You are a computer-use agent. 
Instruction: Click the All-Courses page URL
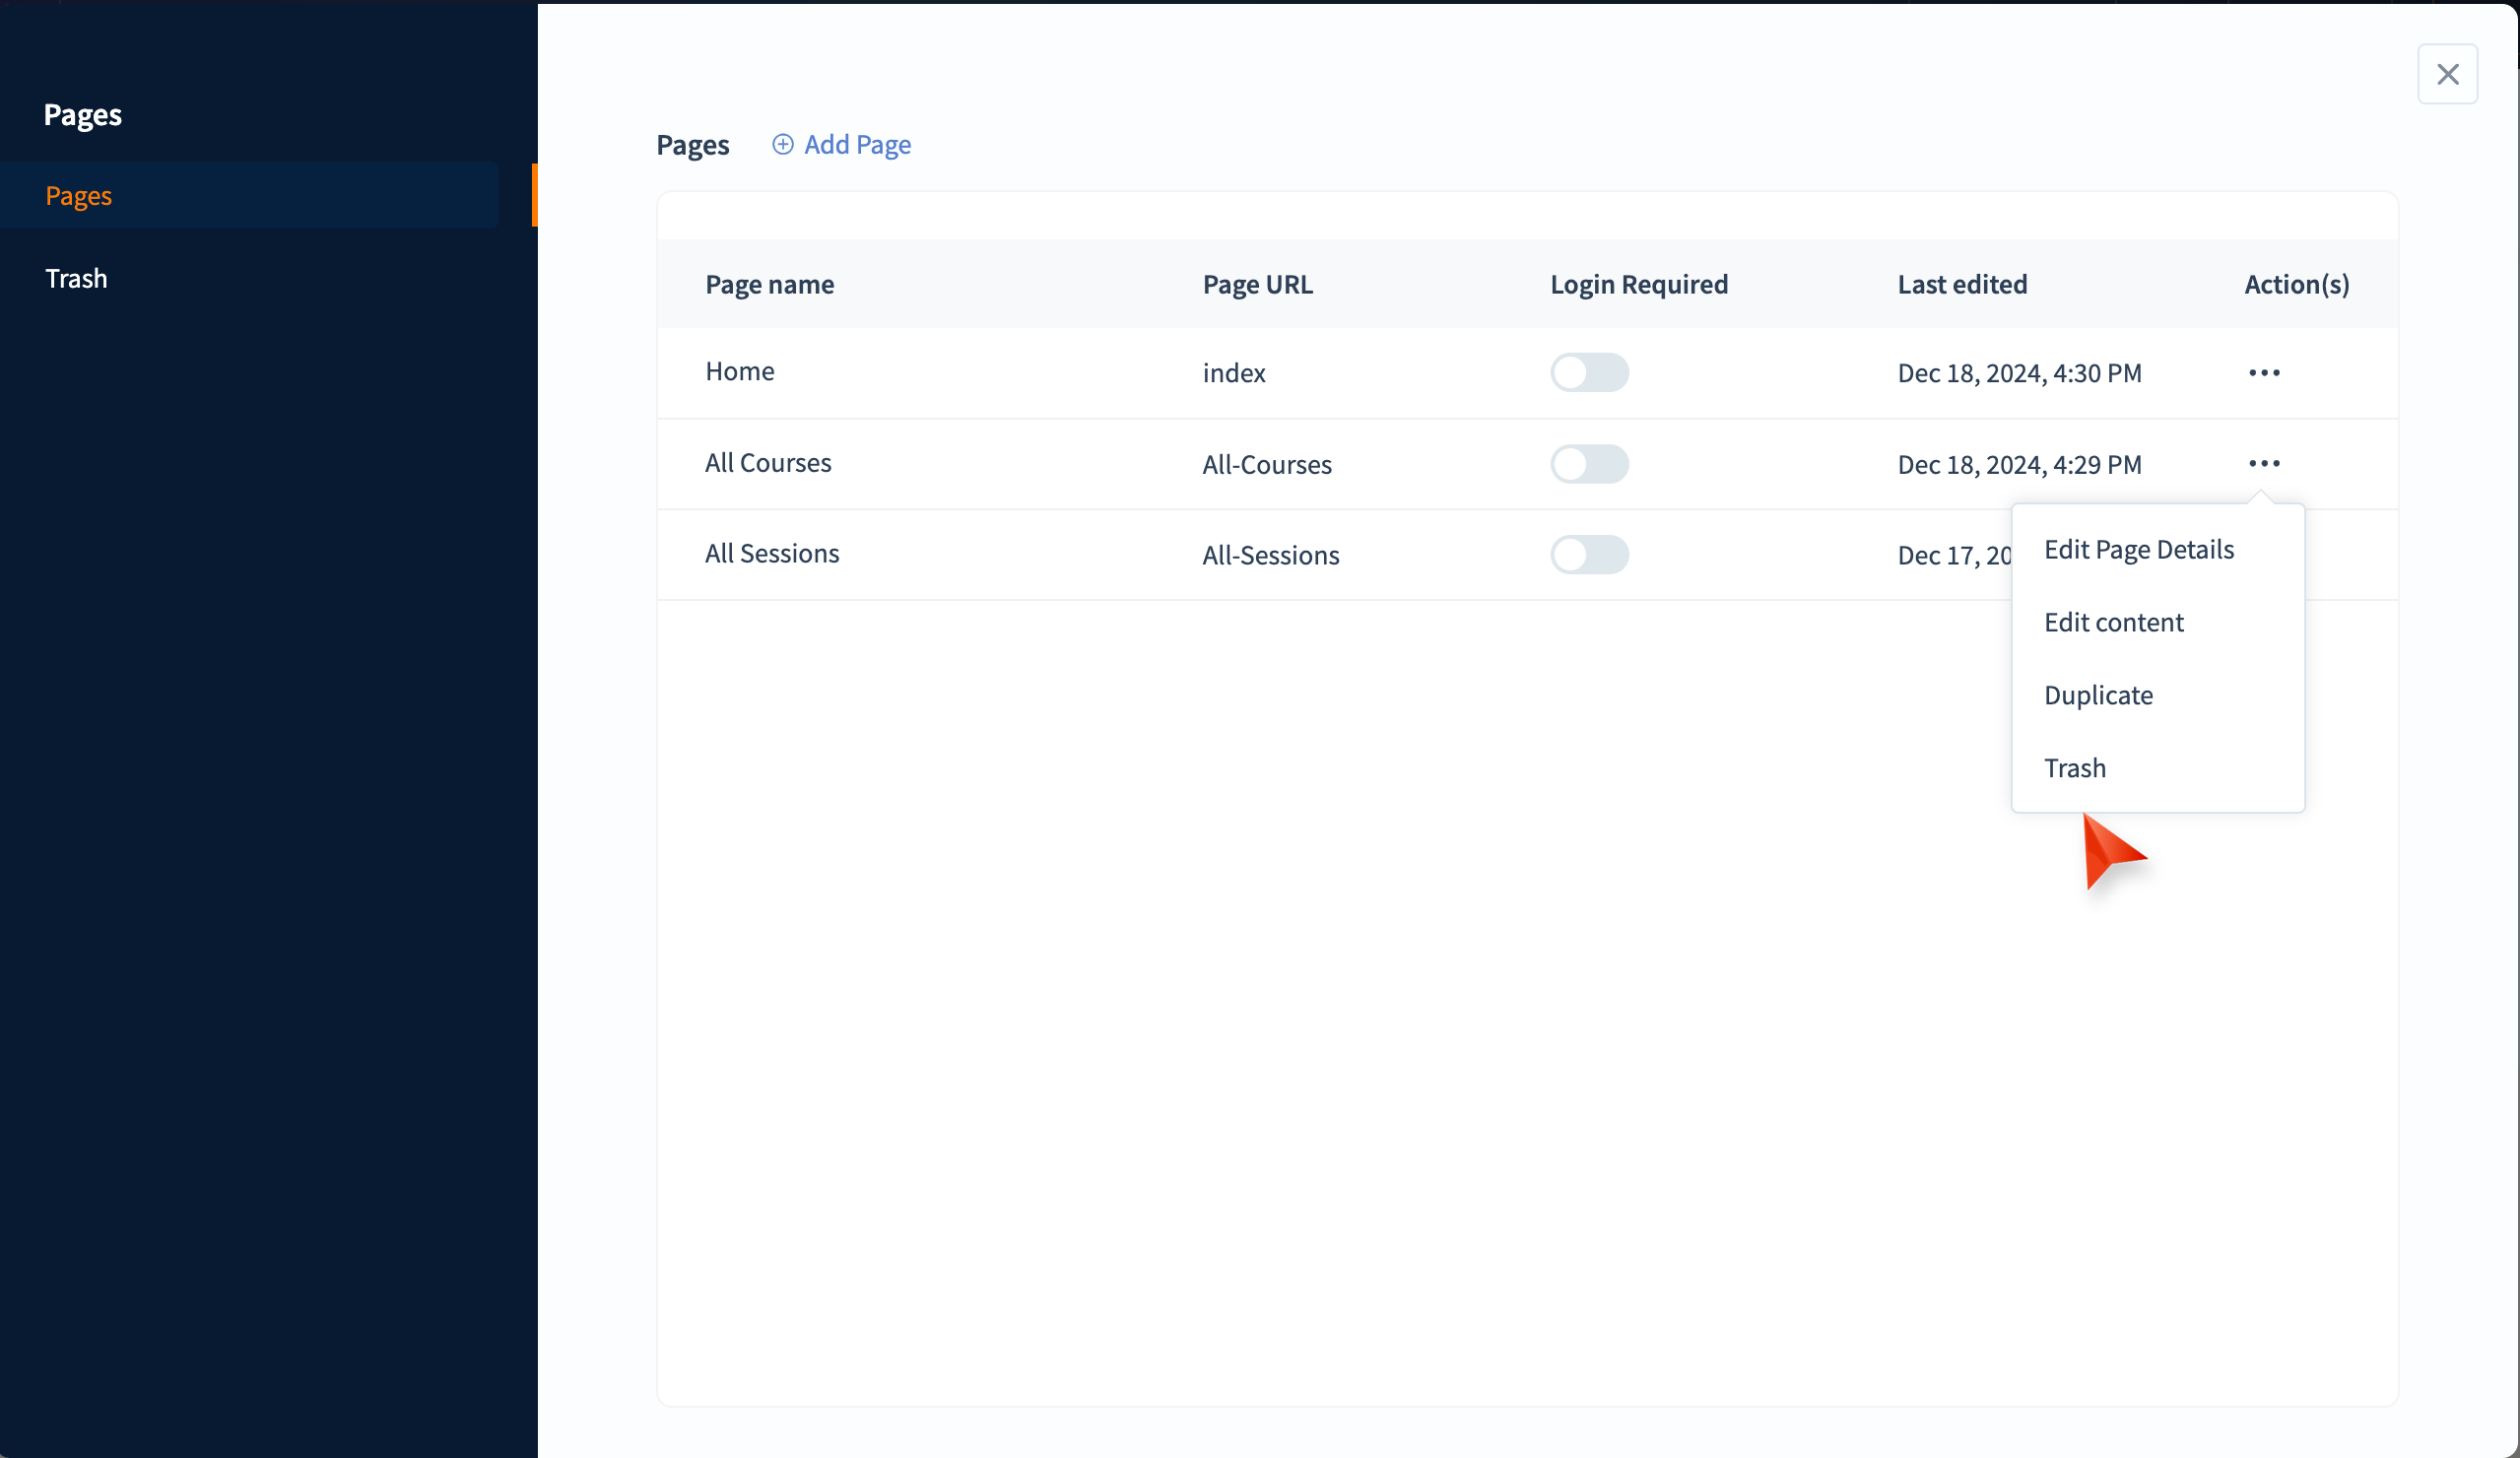pyautogui.click(x=1266, y=465)
